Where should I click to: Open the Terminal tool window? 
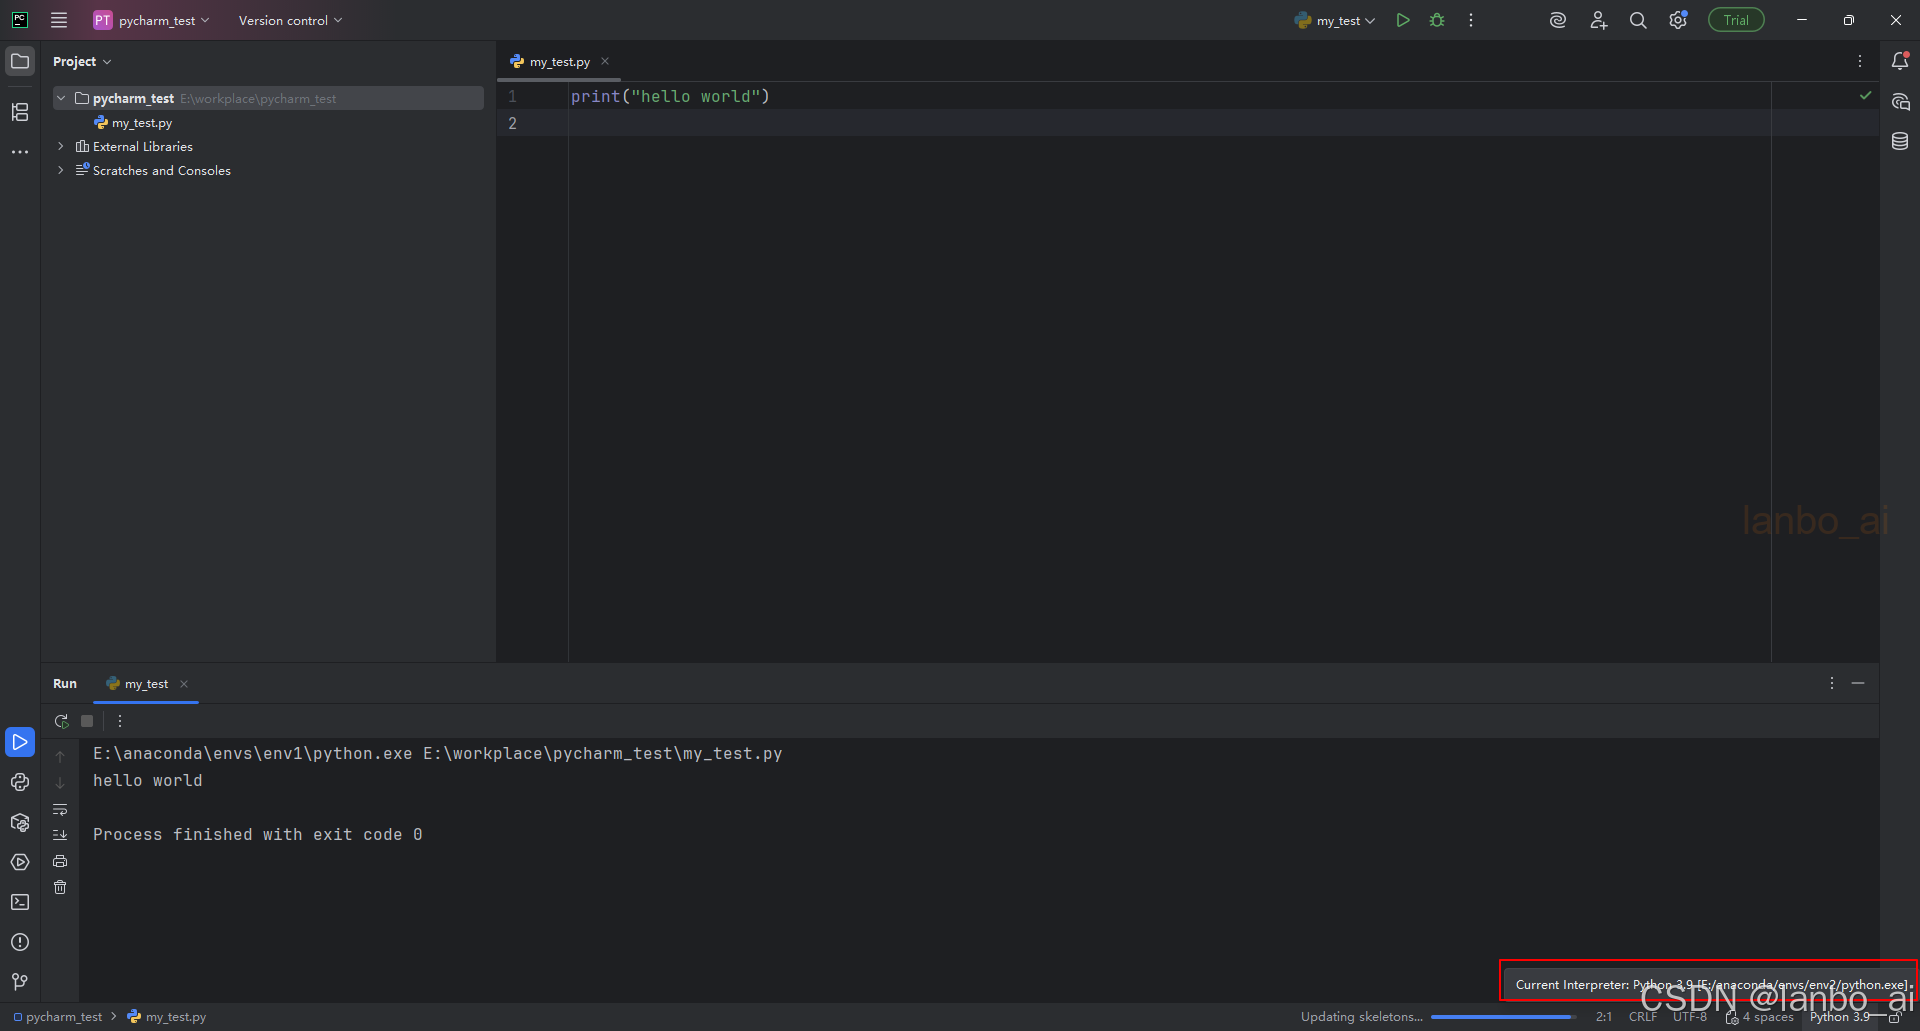click(x=20, y=902)
